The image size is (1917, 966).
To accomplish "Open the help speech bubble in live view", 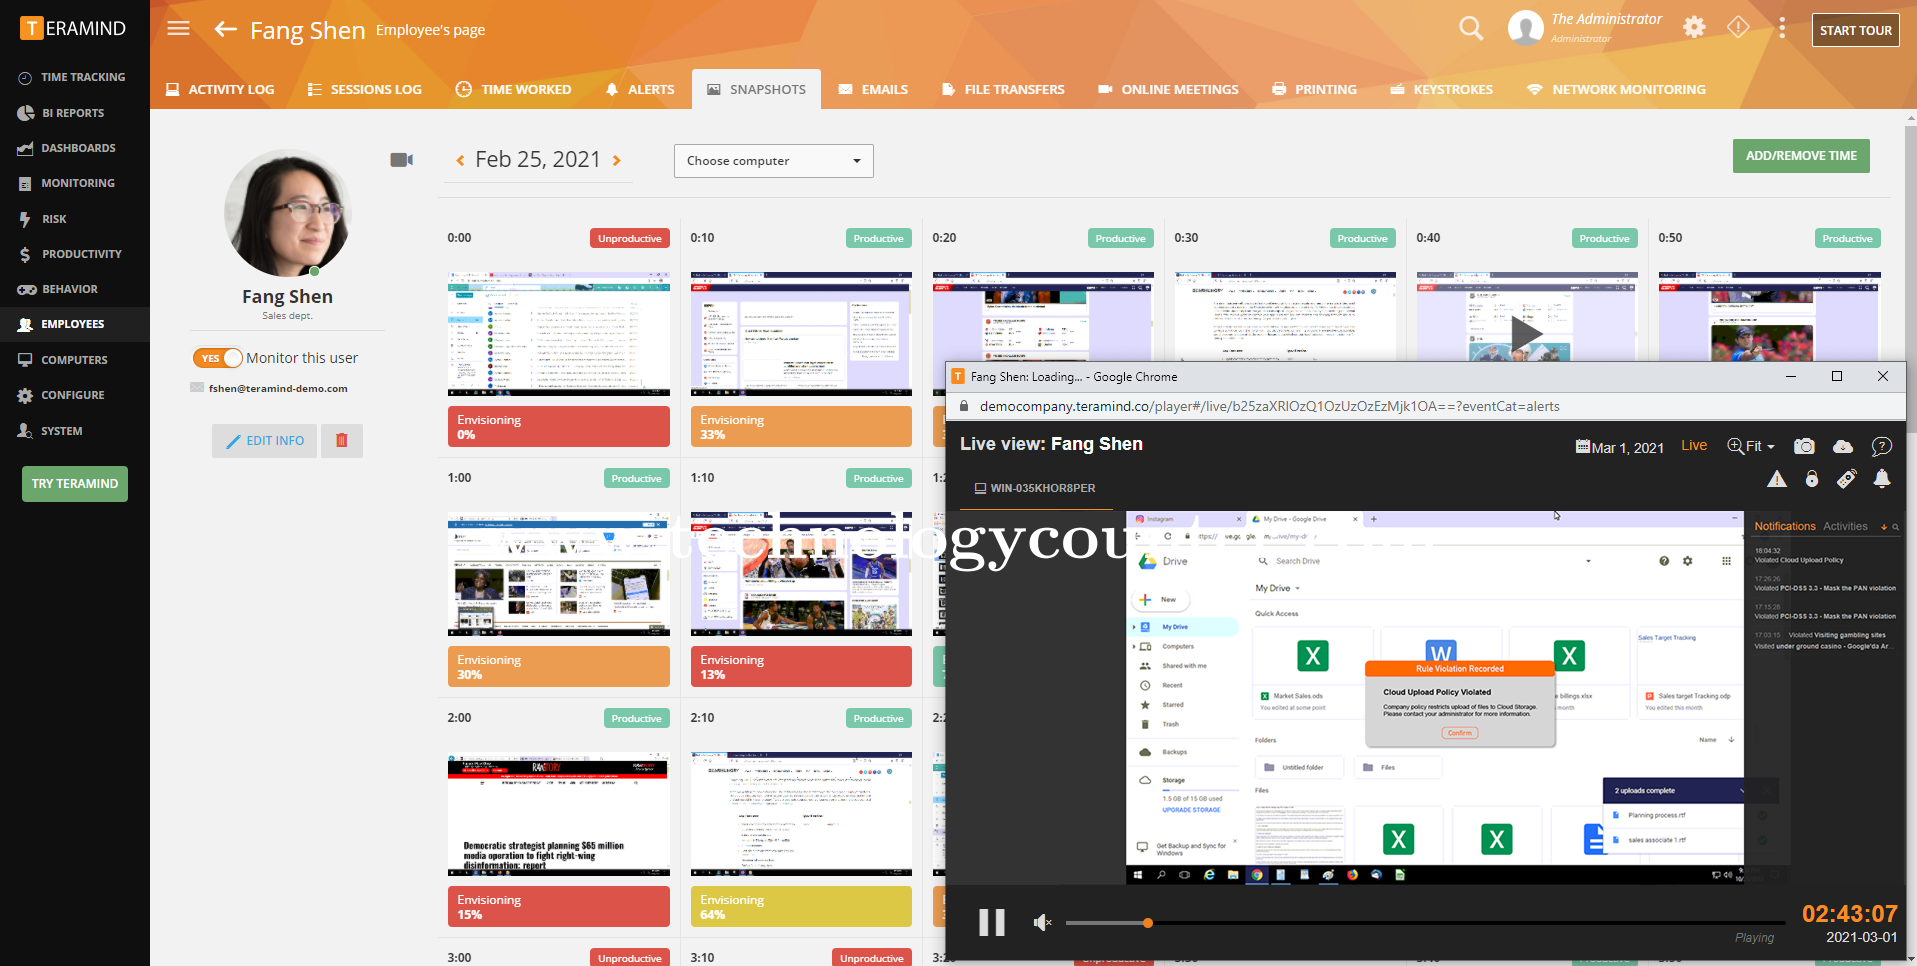I will [1882, 446].
